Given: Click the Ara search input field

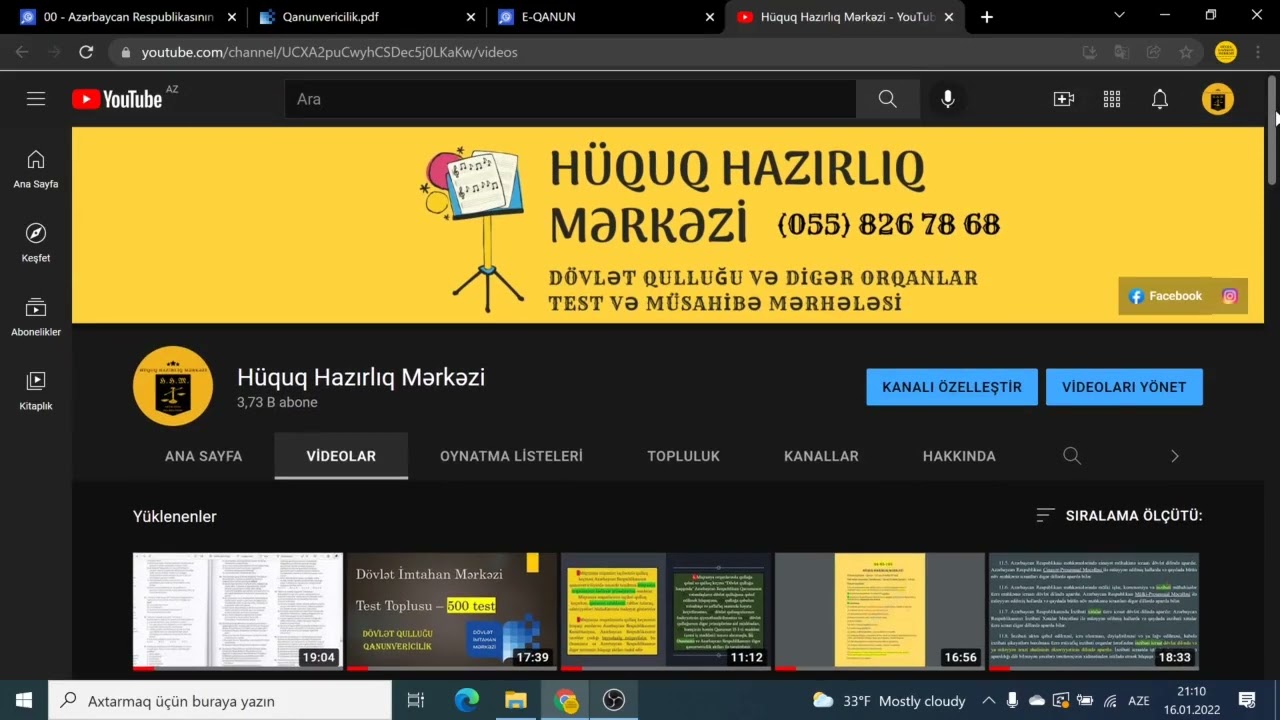Looking at the screenshot, I should (x=570, y=99).
